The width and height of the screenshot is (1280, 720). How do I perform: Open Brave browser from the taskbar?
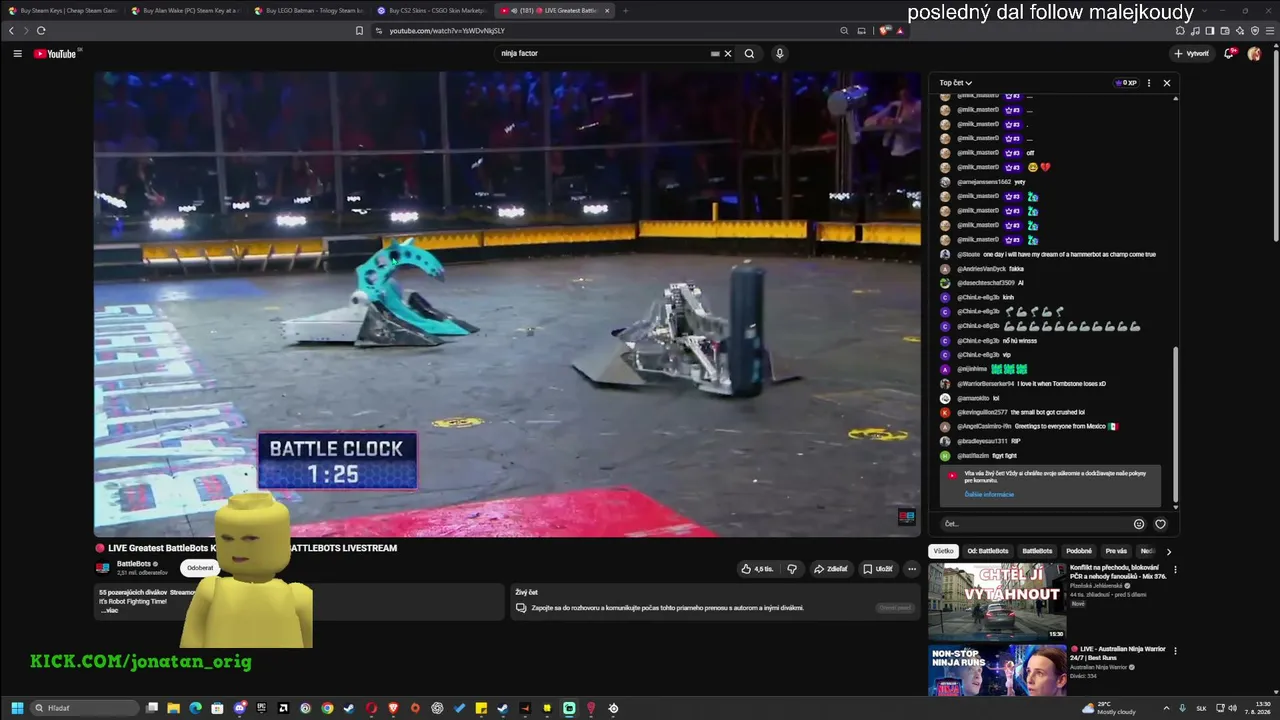393,708
